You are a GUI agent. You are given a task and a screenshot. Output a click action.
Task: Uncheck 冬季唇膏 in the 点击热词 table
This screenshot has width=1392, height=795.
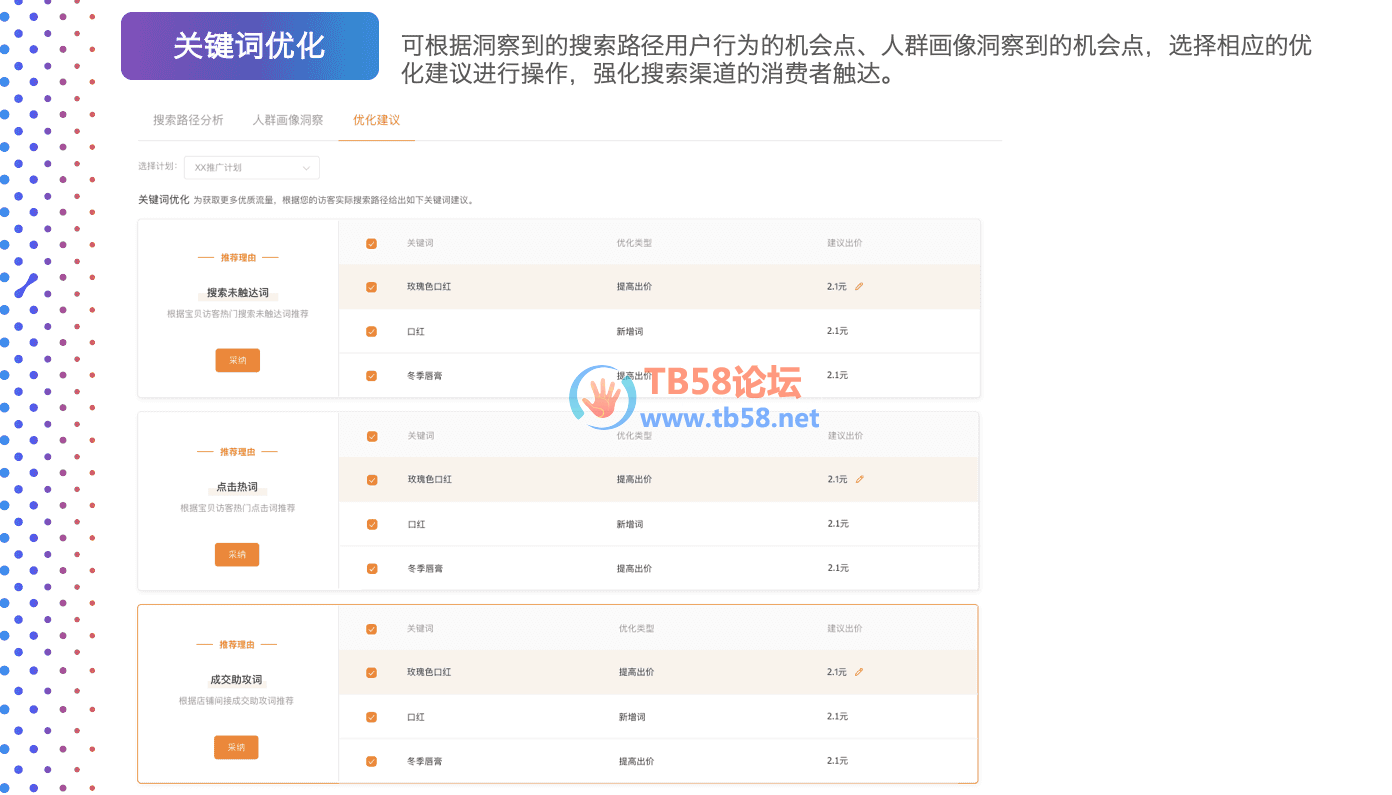(x=372, y=569)
